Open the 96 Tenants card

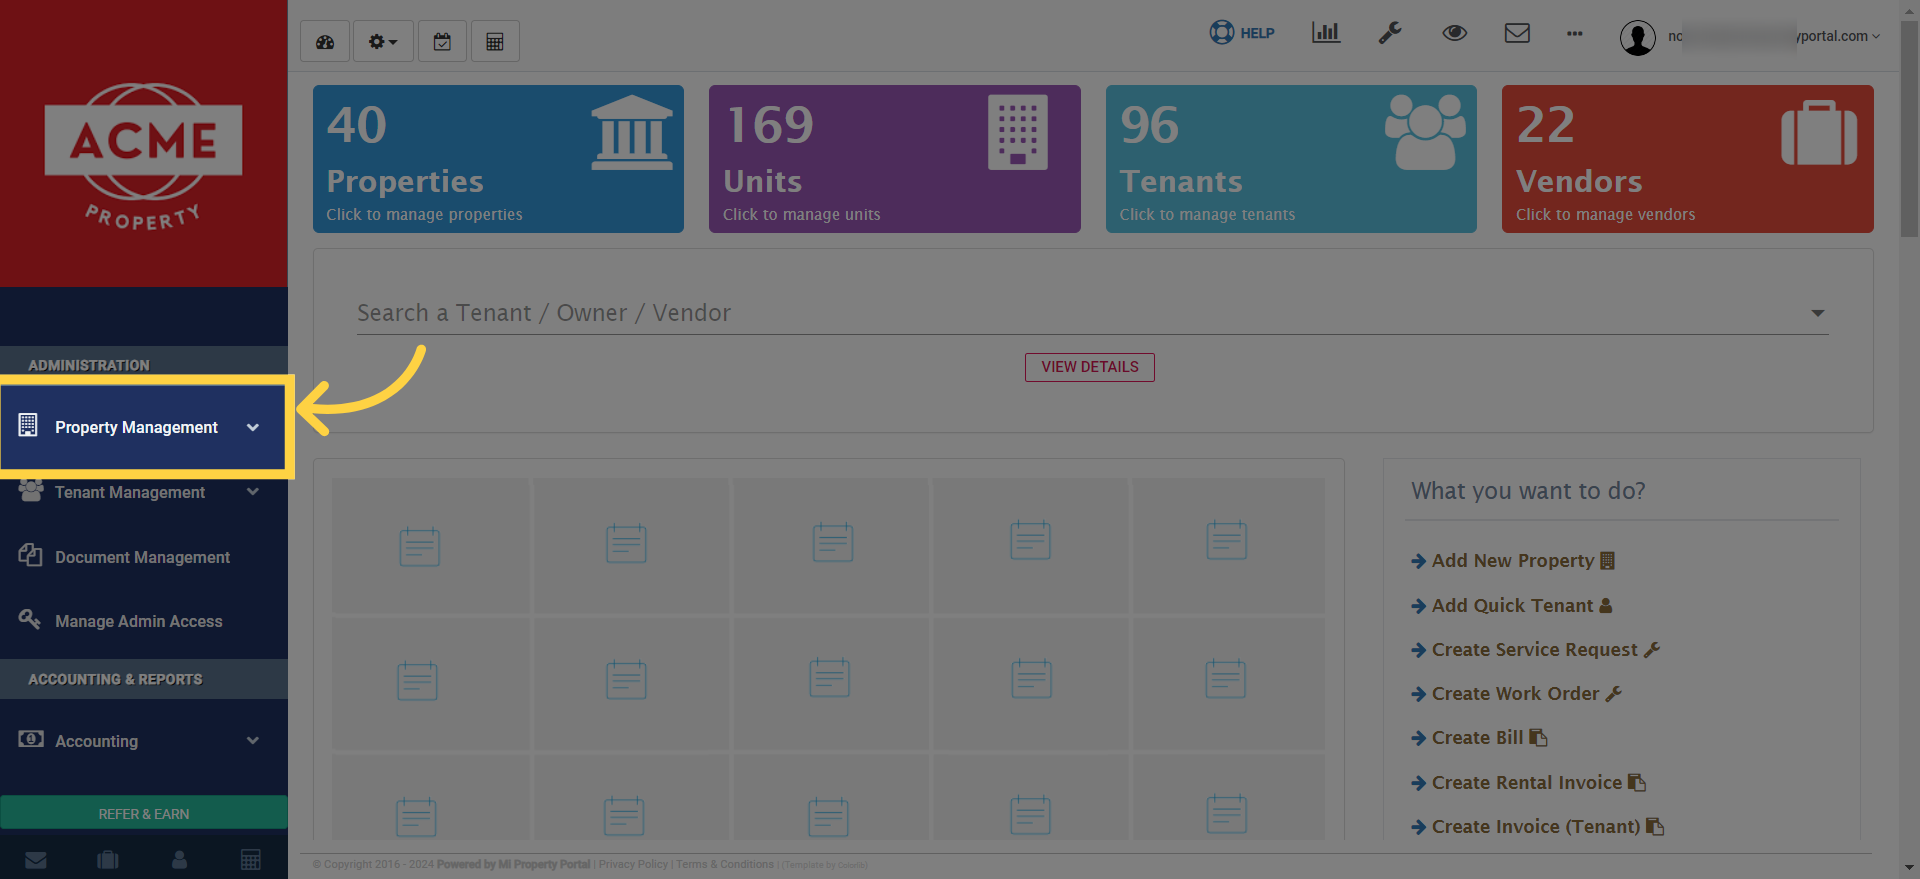(1291, 159)
